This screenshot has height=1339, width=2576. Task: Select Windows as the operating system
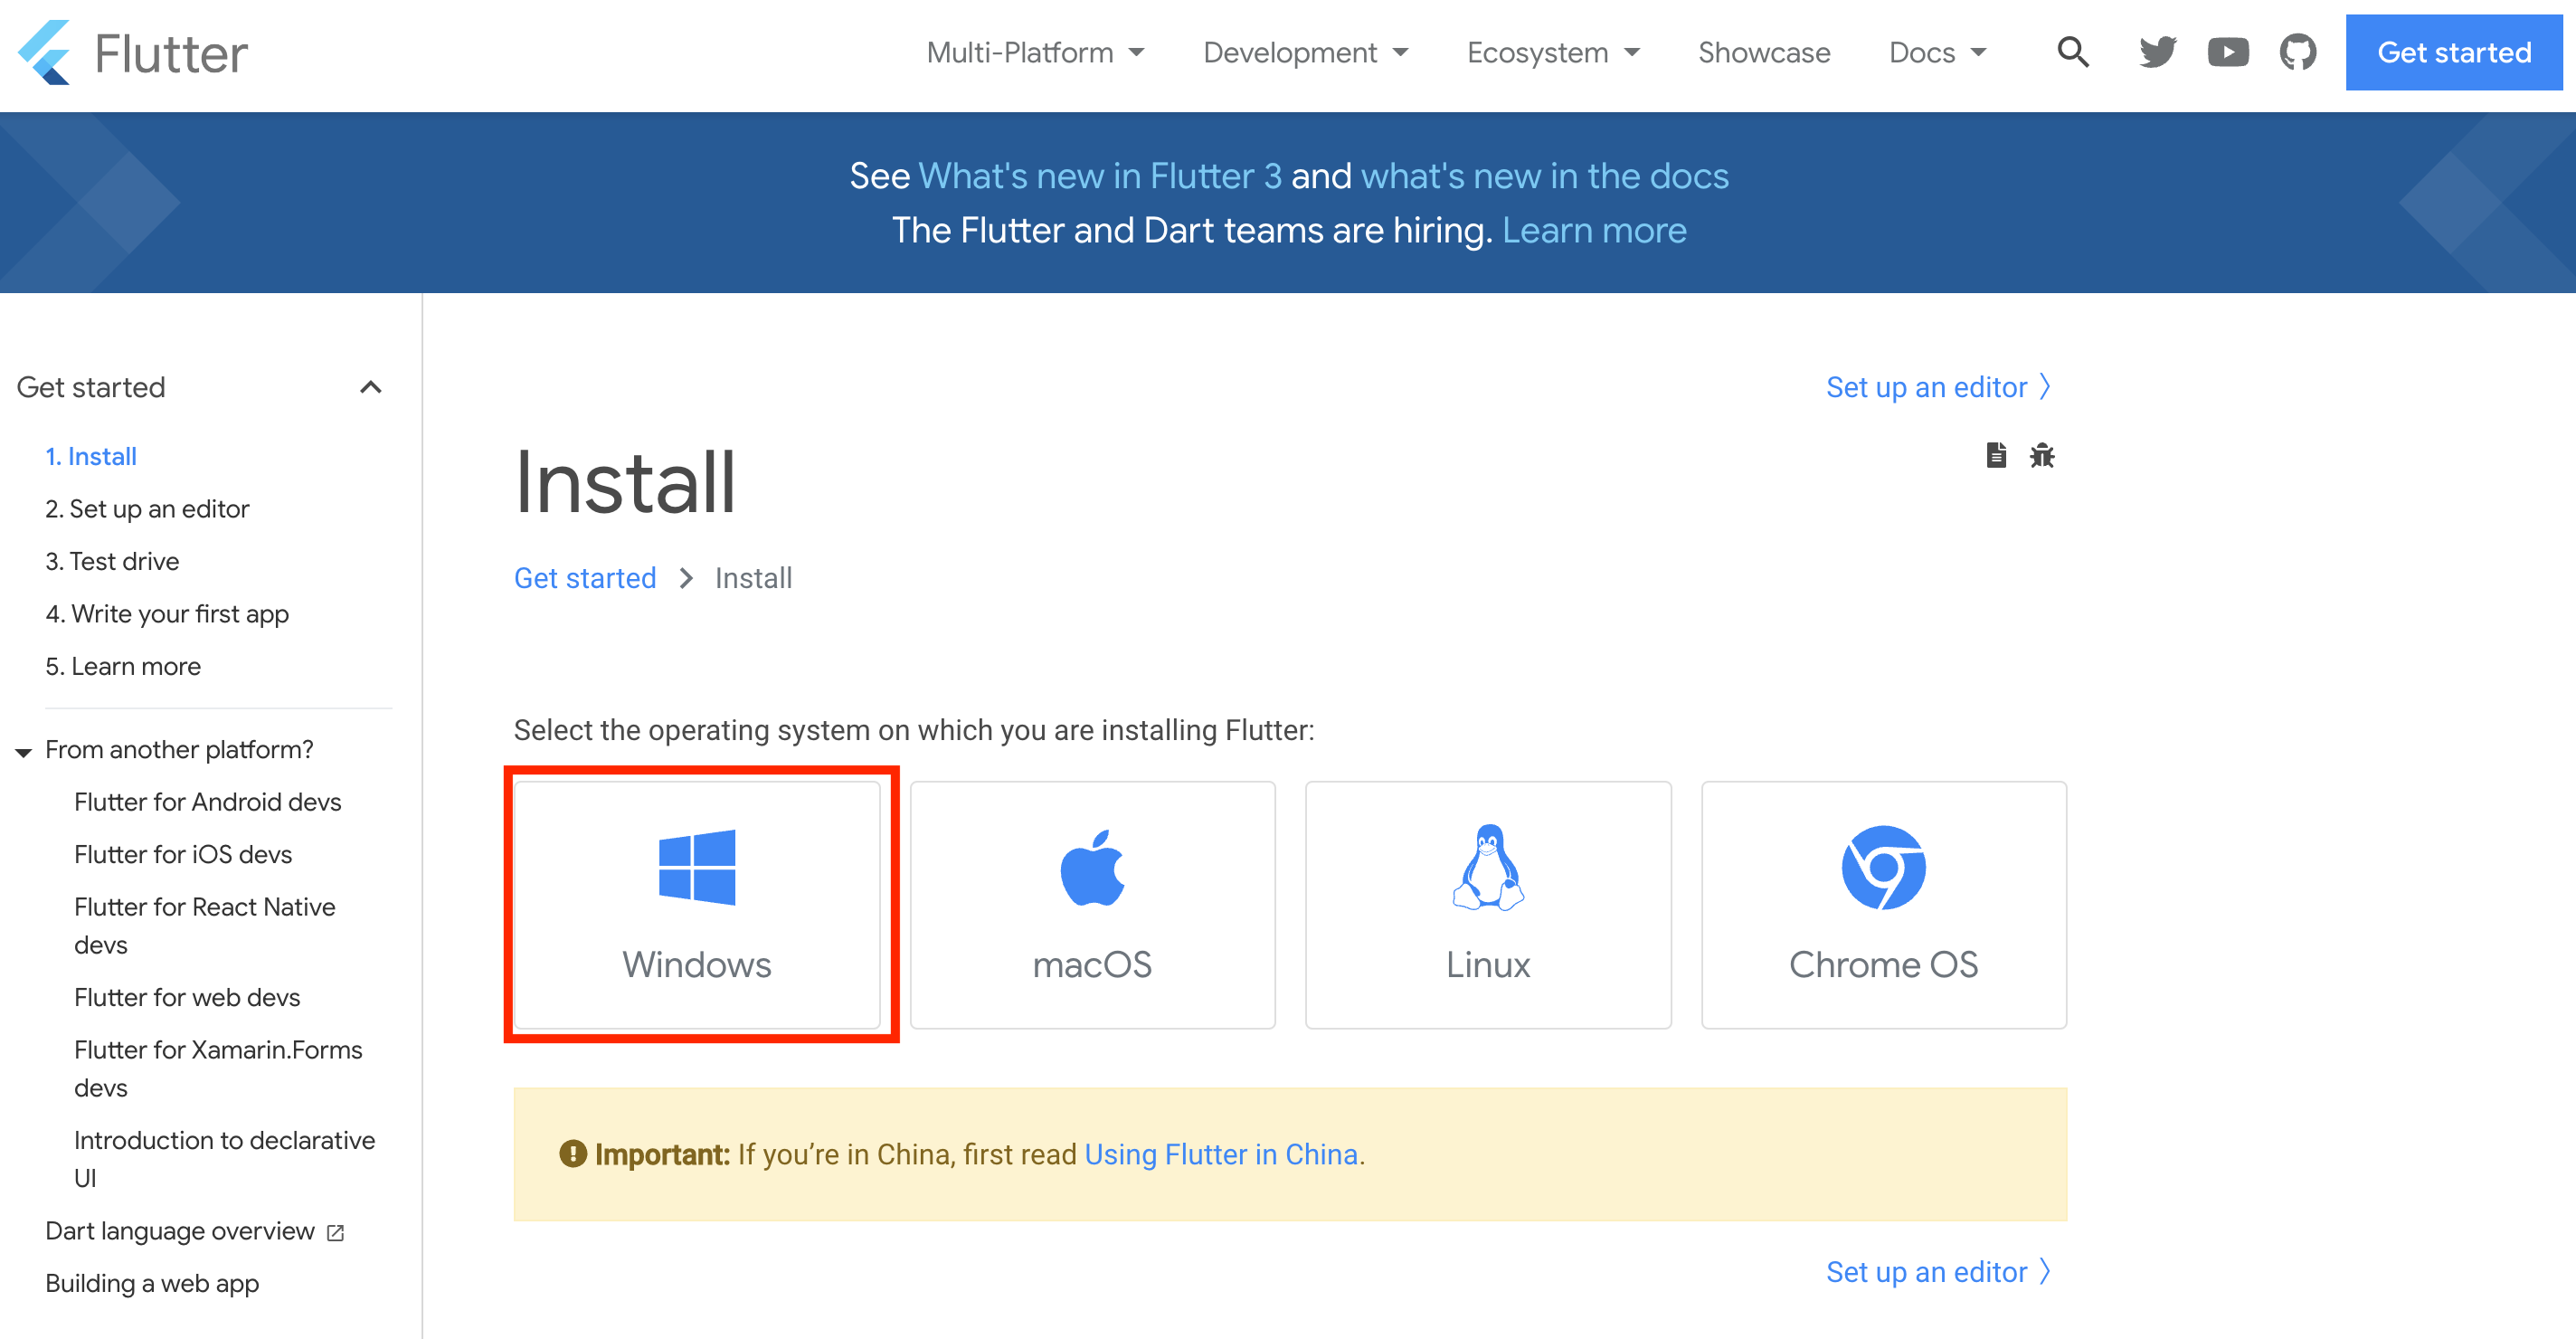point(698,905)
